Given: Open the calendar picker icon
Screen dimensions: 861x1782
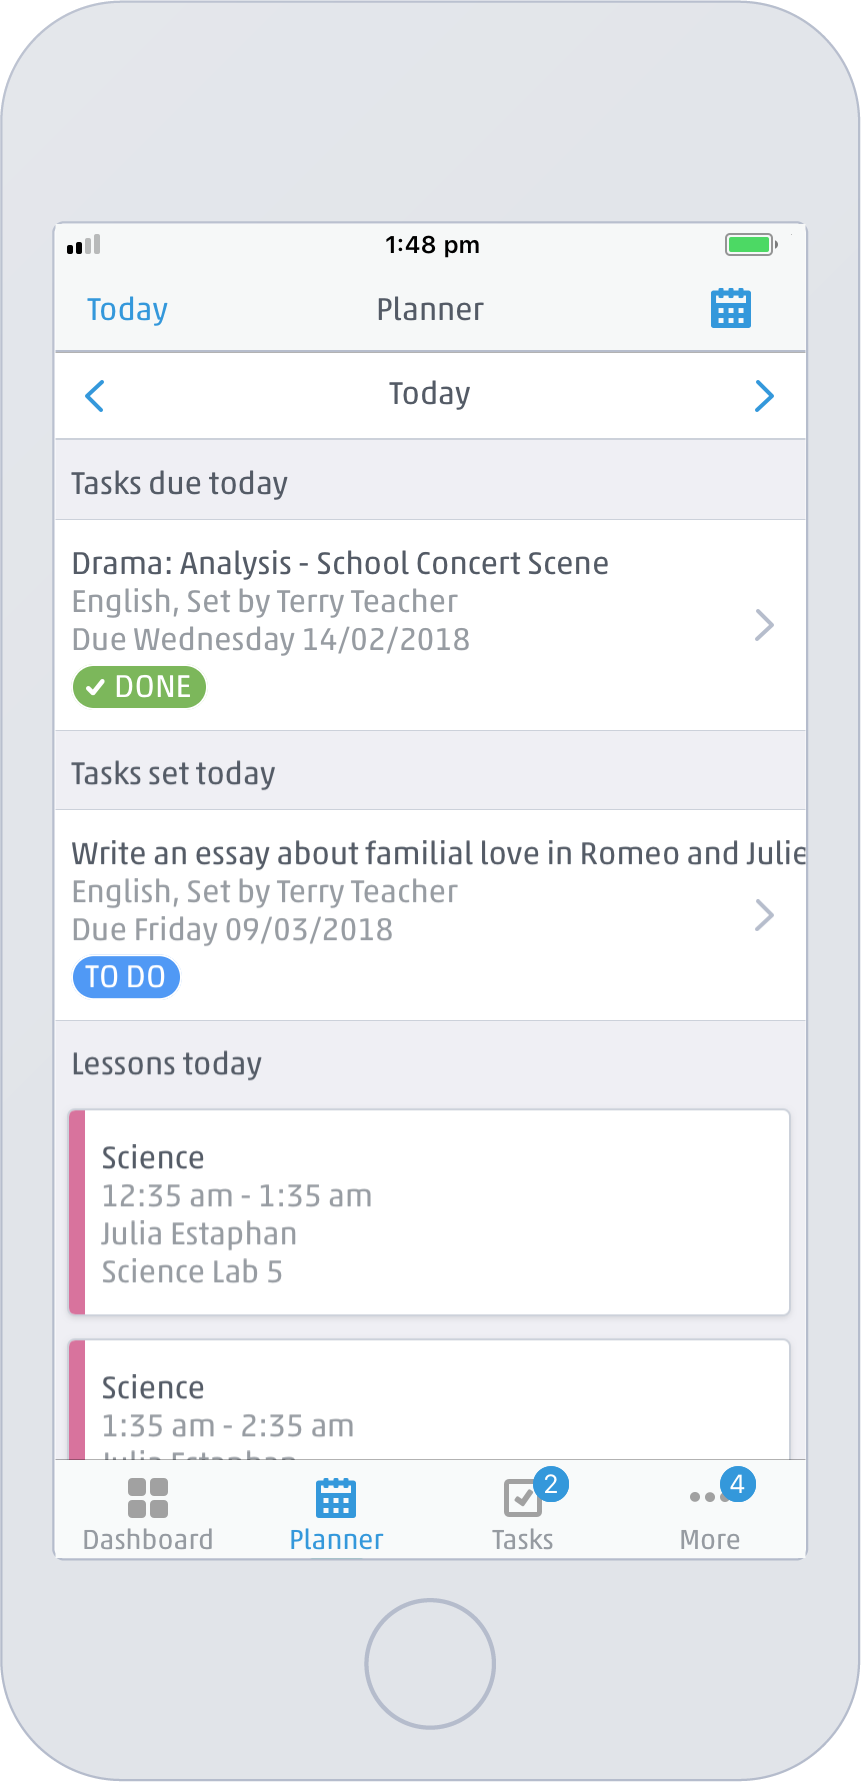Looking at the screenshot, I should (x=730, y=308).
